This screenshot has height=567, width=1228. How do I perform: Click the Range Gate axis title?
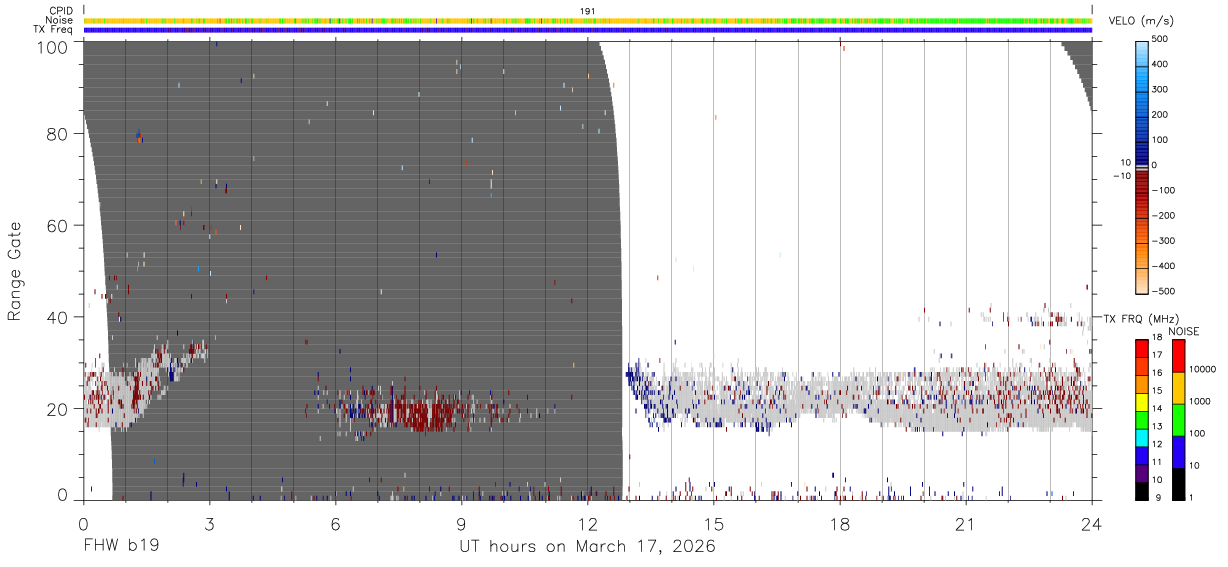coord(15,271)
